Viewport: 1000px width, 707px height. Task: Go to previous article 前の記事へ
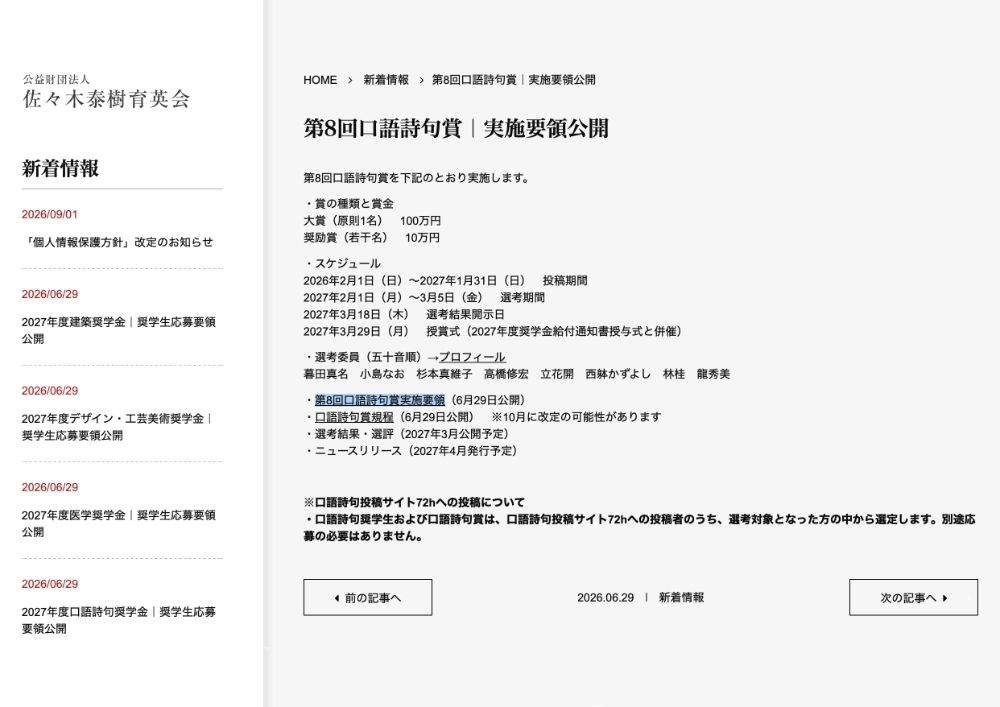pos(368,597)
